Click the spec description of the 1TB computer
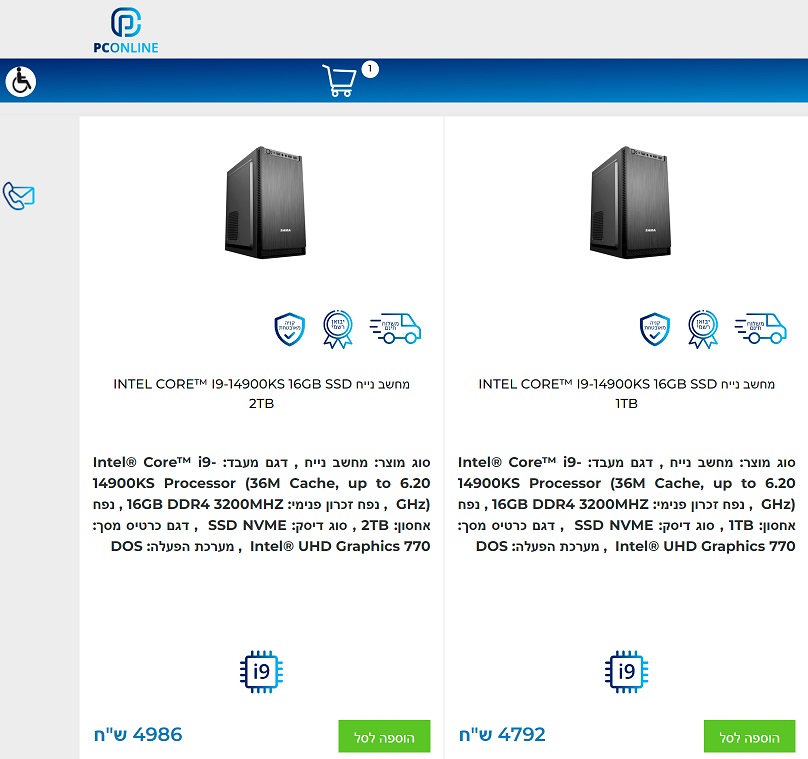Screen dimensions: 808x759 coord(627,504)
